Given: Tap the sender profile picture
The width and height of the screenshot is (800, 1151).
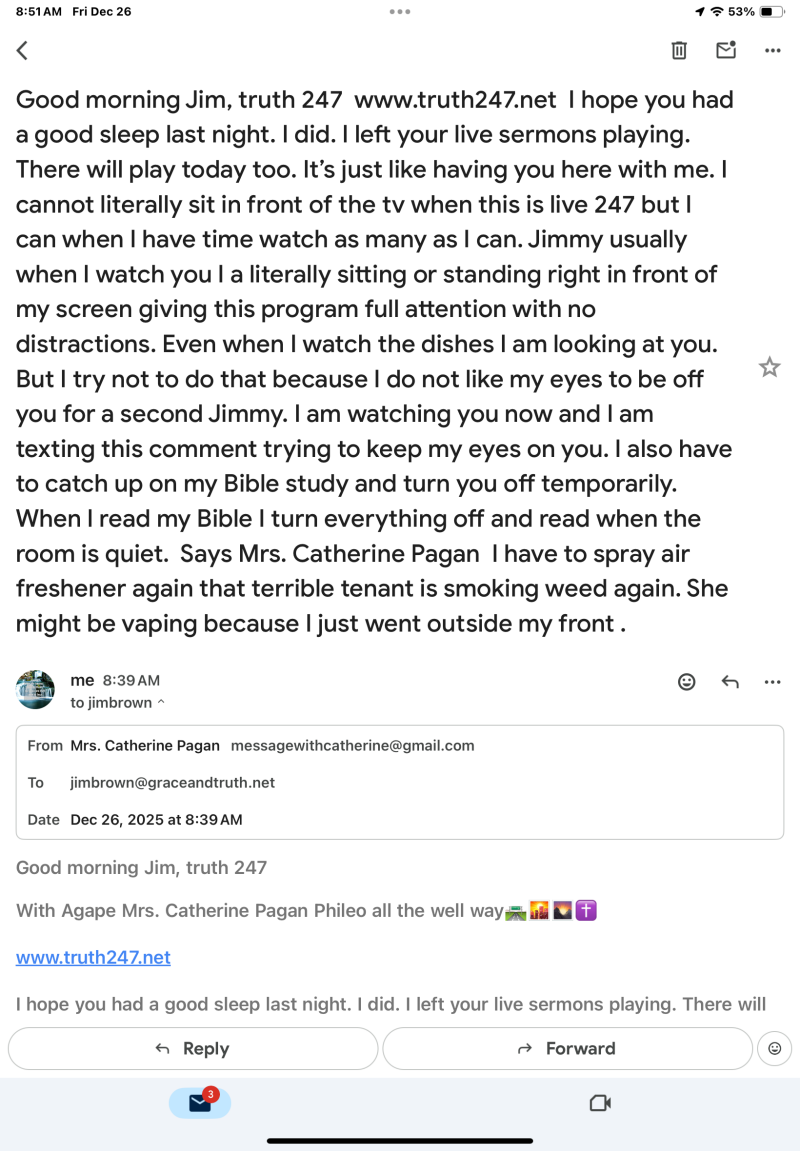Looking at the screenshot, I should [36, 690].
